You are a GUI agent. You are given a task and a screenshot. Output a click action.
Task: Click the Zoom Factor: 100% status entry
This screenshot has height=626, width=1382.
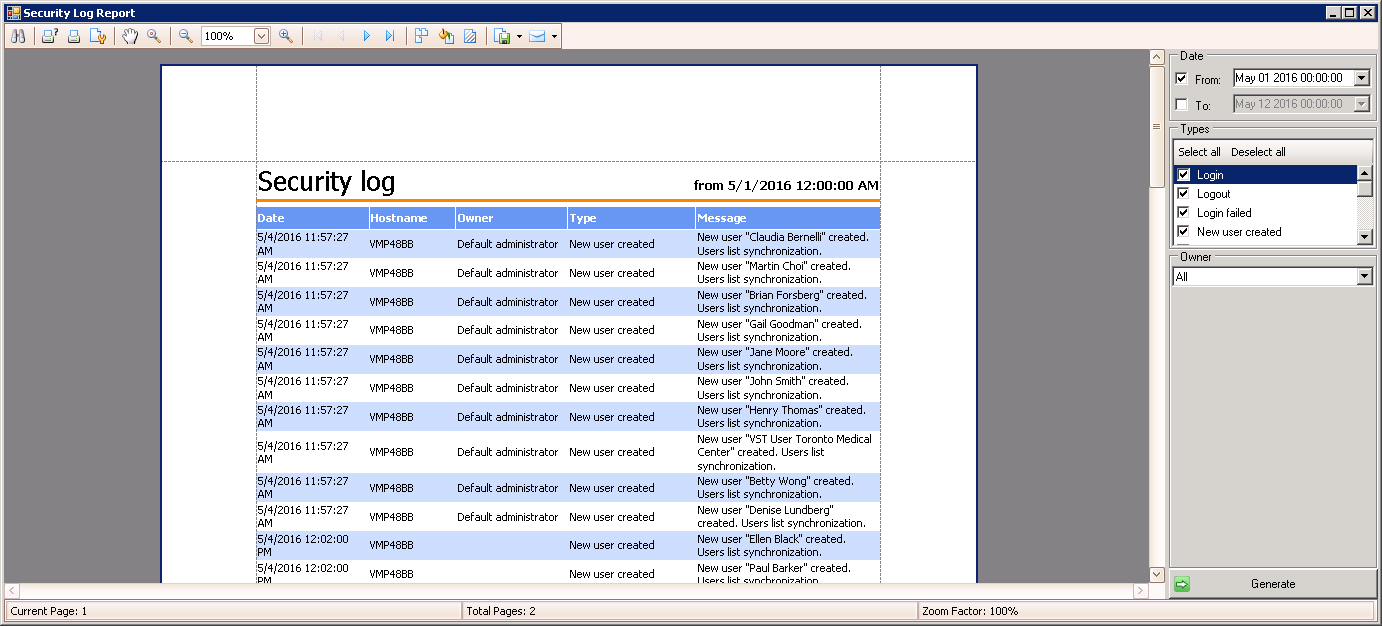pyautogui.click(x=970, y=611)
